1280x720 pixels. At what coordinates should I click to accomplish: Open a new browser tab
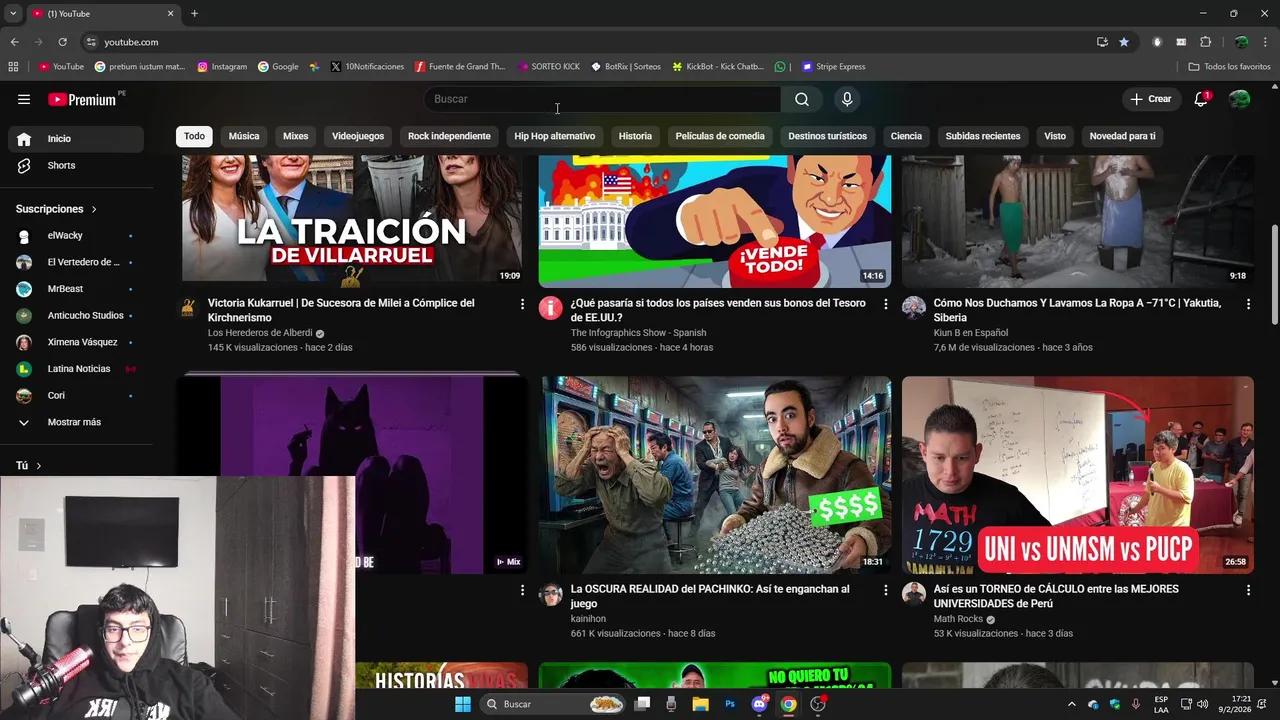194,14
